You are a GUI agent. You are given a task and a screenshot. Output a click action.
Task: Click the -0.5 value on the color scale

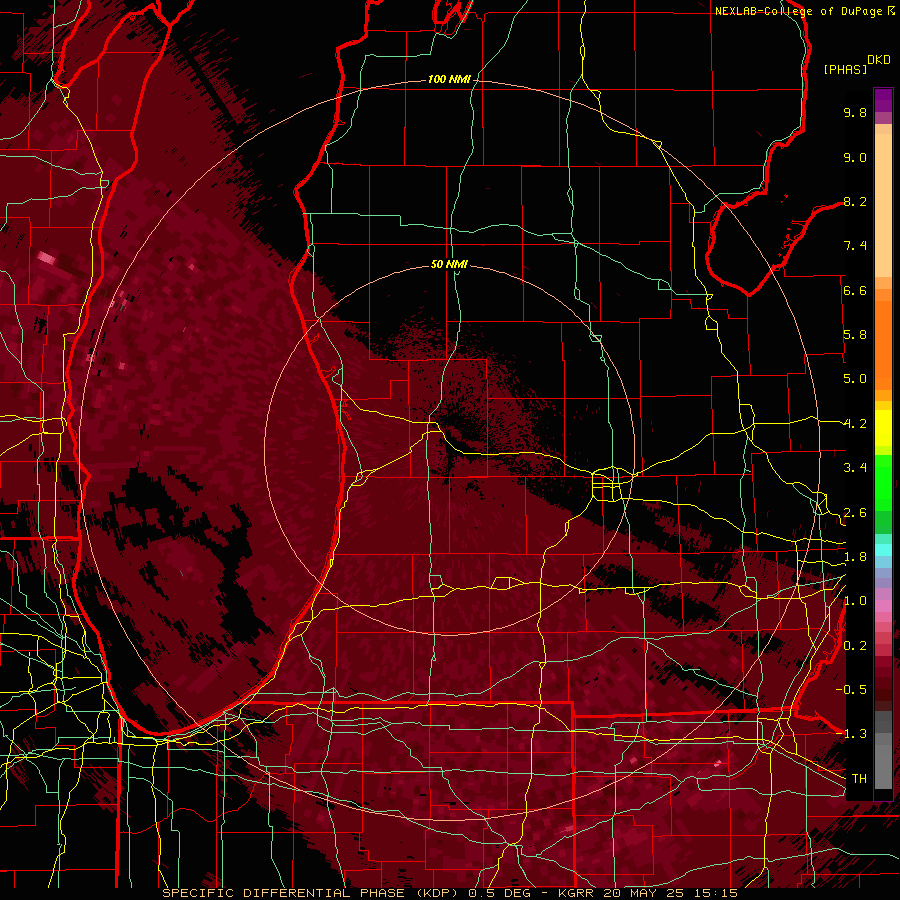[851, 689]
